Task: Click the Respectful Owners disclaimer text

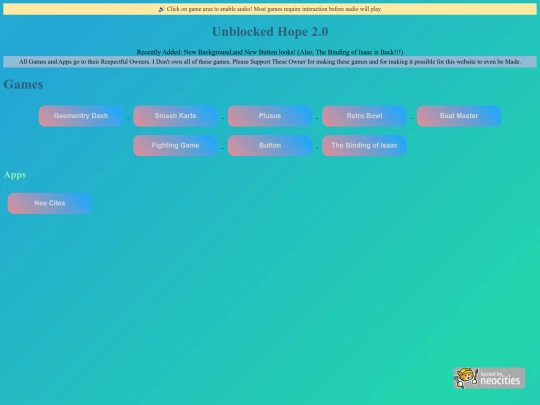Action: pyautogui.click(x=270, y=62)
